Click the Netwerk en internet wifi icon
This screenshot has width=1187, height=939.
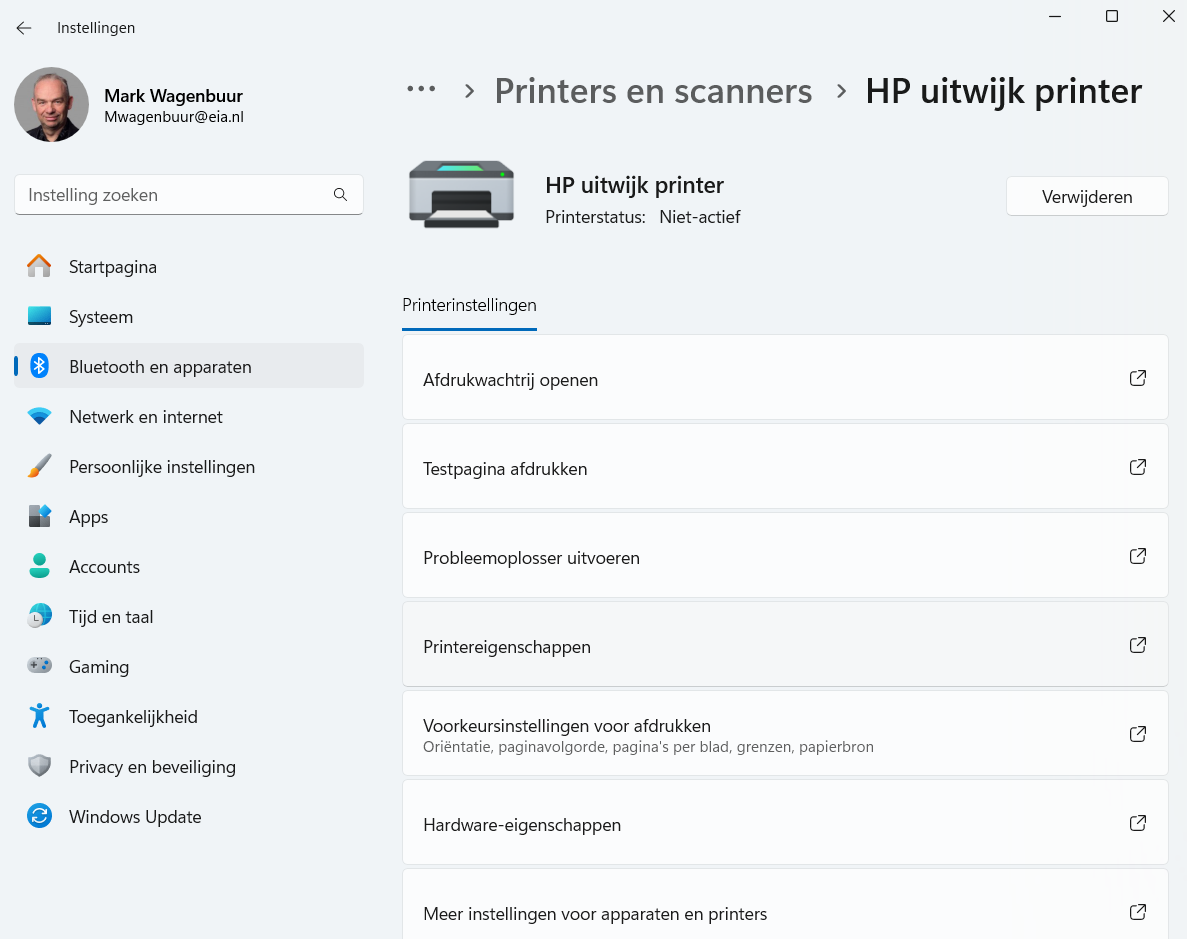(x=39, y=416)
